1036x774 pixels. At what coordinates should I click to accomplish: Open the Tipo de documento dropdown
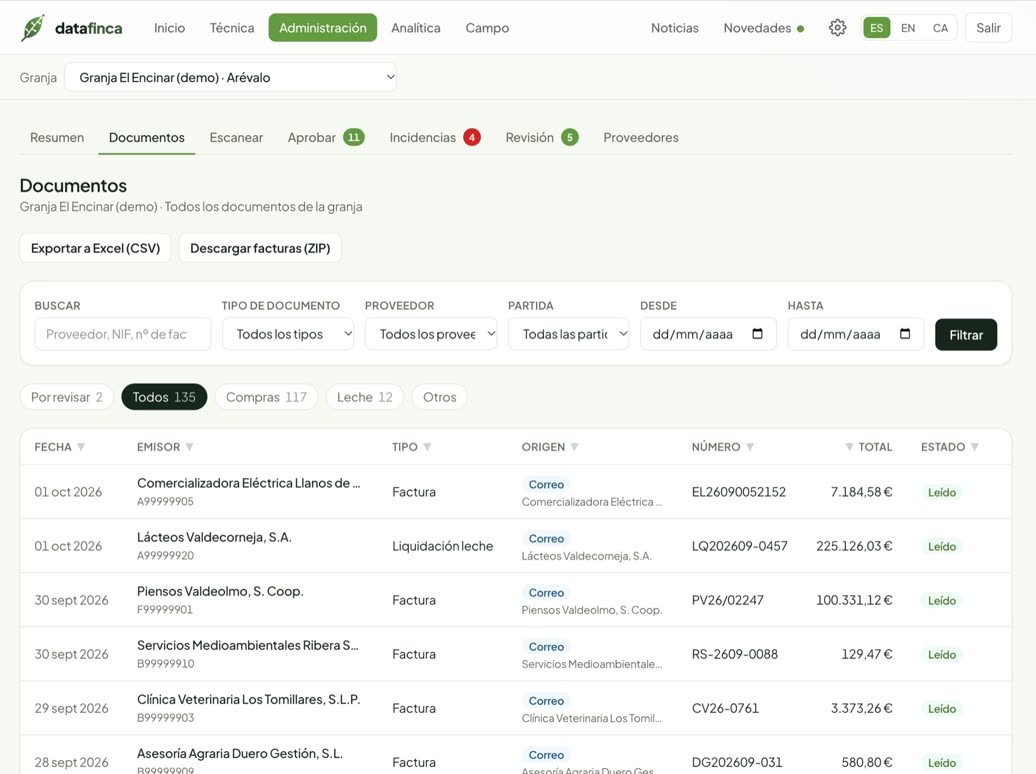288,334
